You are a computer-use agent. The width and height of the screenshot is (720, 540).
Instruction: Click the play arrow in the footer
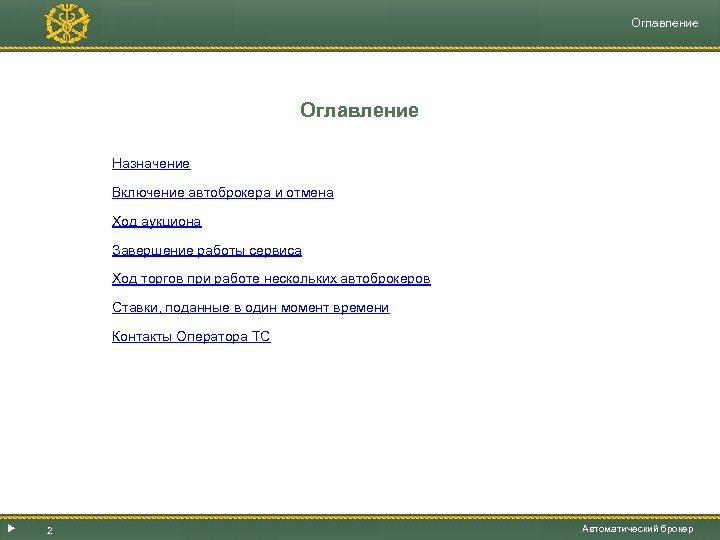pos(11,529)
